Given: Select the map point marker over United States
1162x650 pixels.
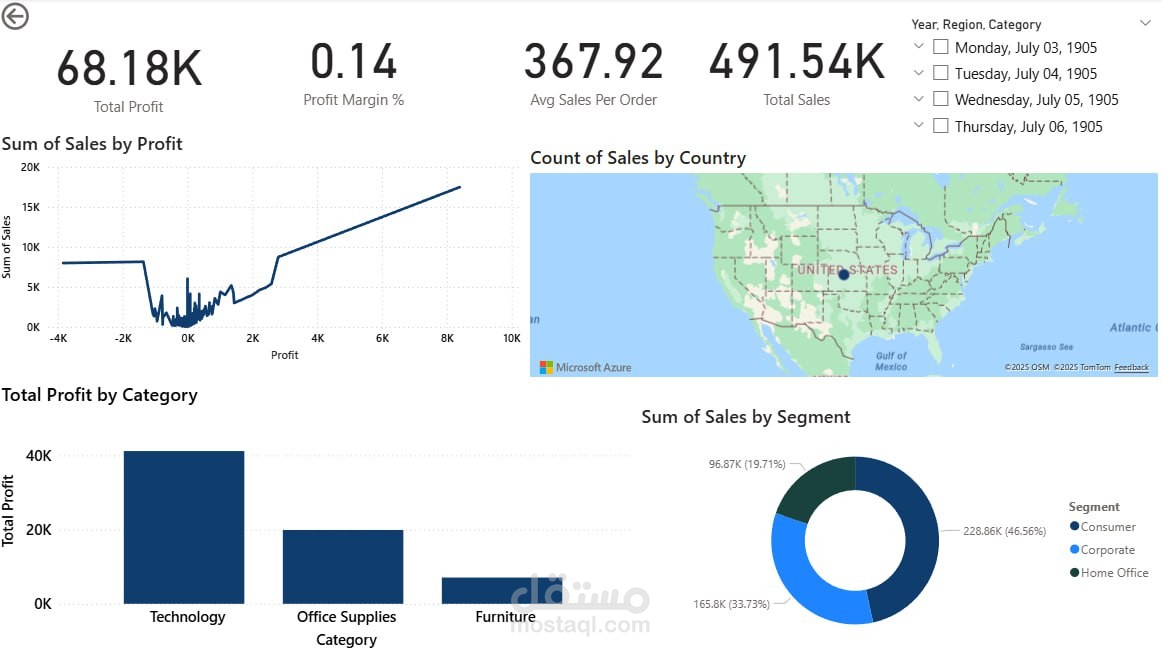Looking at the screenshot, I should pos(843,273).
